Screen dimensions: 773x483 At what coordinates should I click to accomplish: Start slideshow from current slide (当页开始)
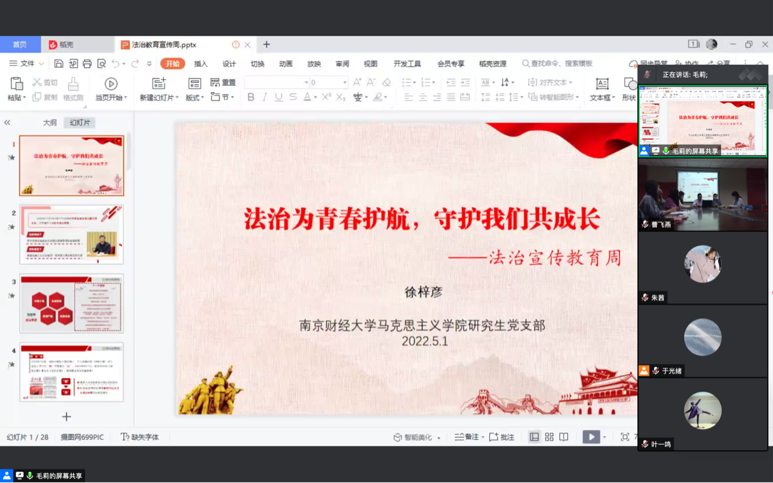coord(111,89)
